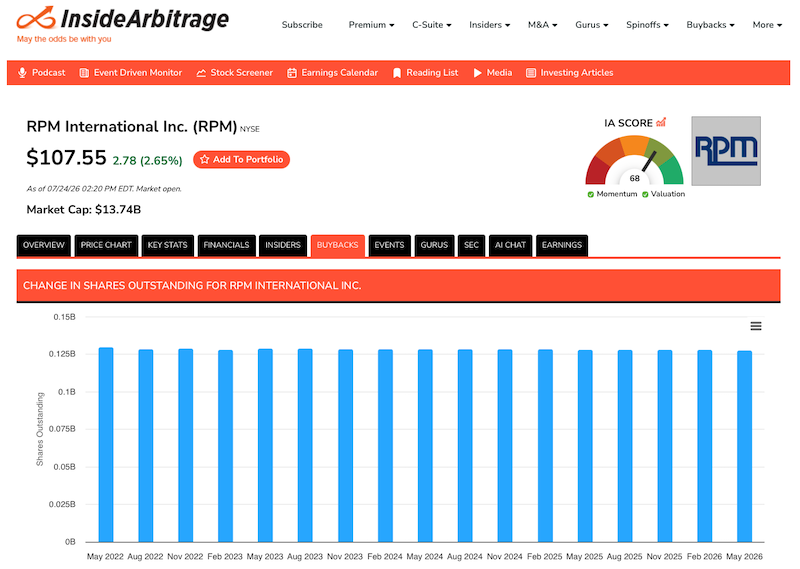Click the Media play icon

point(478,73)
